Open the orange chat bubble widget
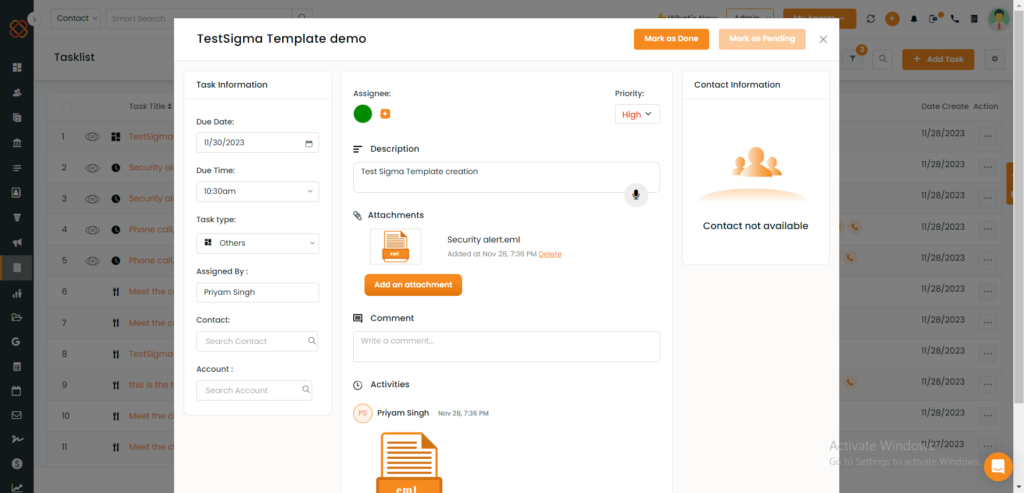Viewport: 1024px width, 493px height. pyautogui.click(x=998, y=466)
